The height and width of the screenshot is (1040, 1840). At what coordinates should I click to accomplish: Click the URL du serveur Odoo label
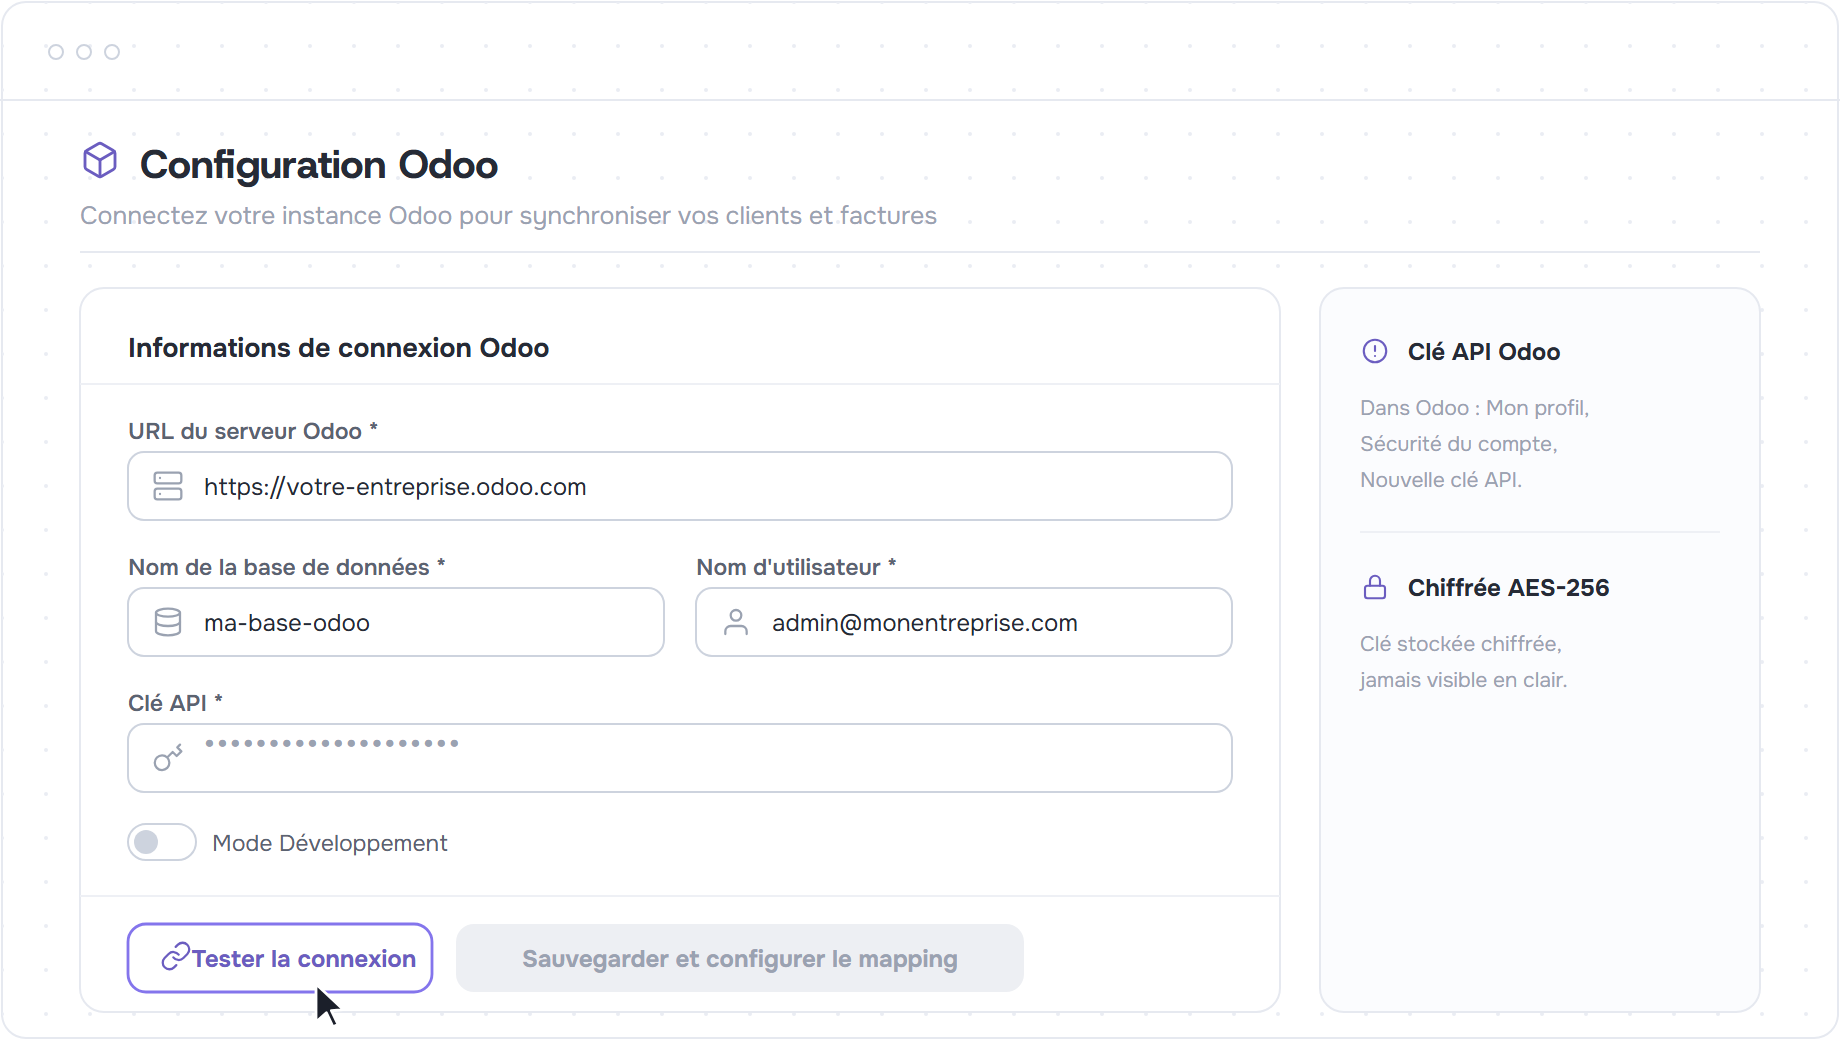[253, 431]
